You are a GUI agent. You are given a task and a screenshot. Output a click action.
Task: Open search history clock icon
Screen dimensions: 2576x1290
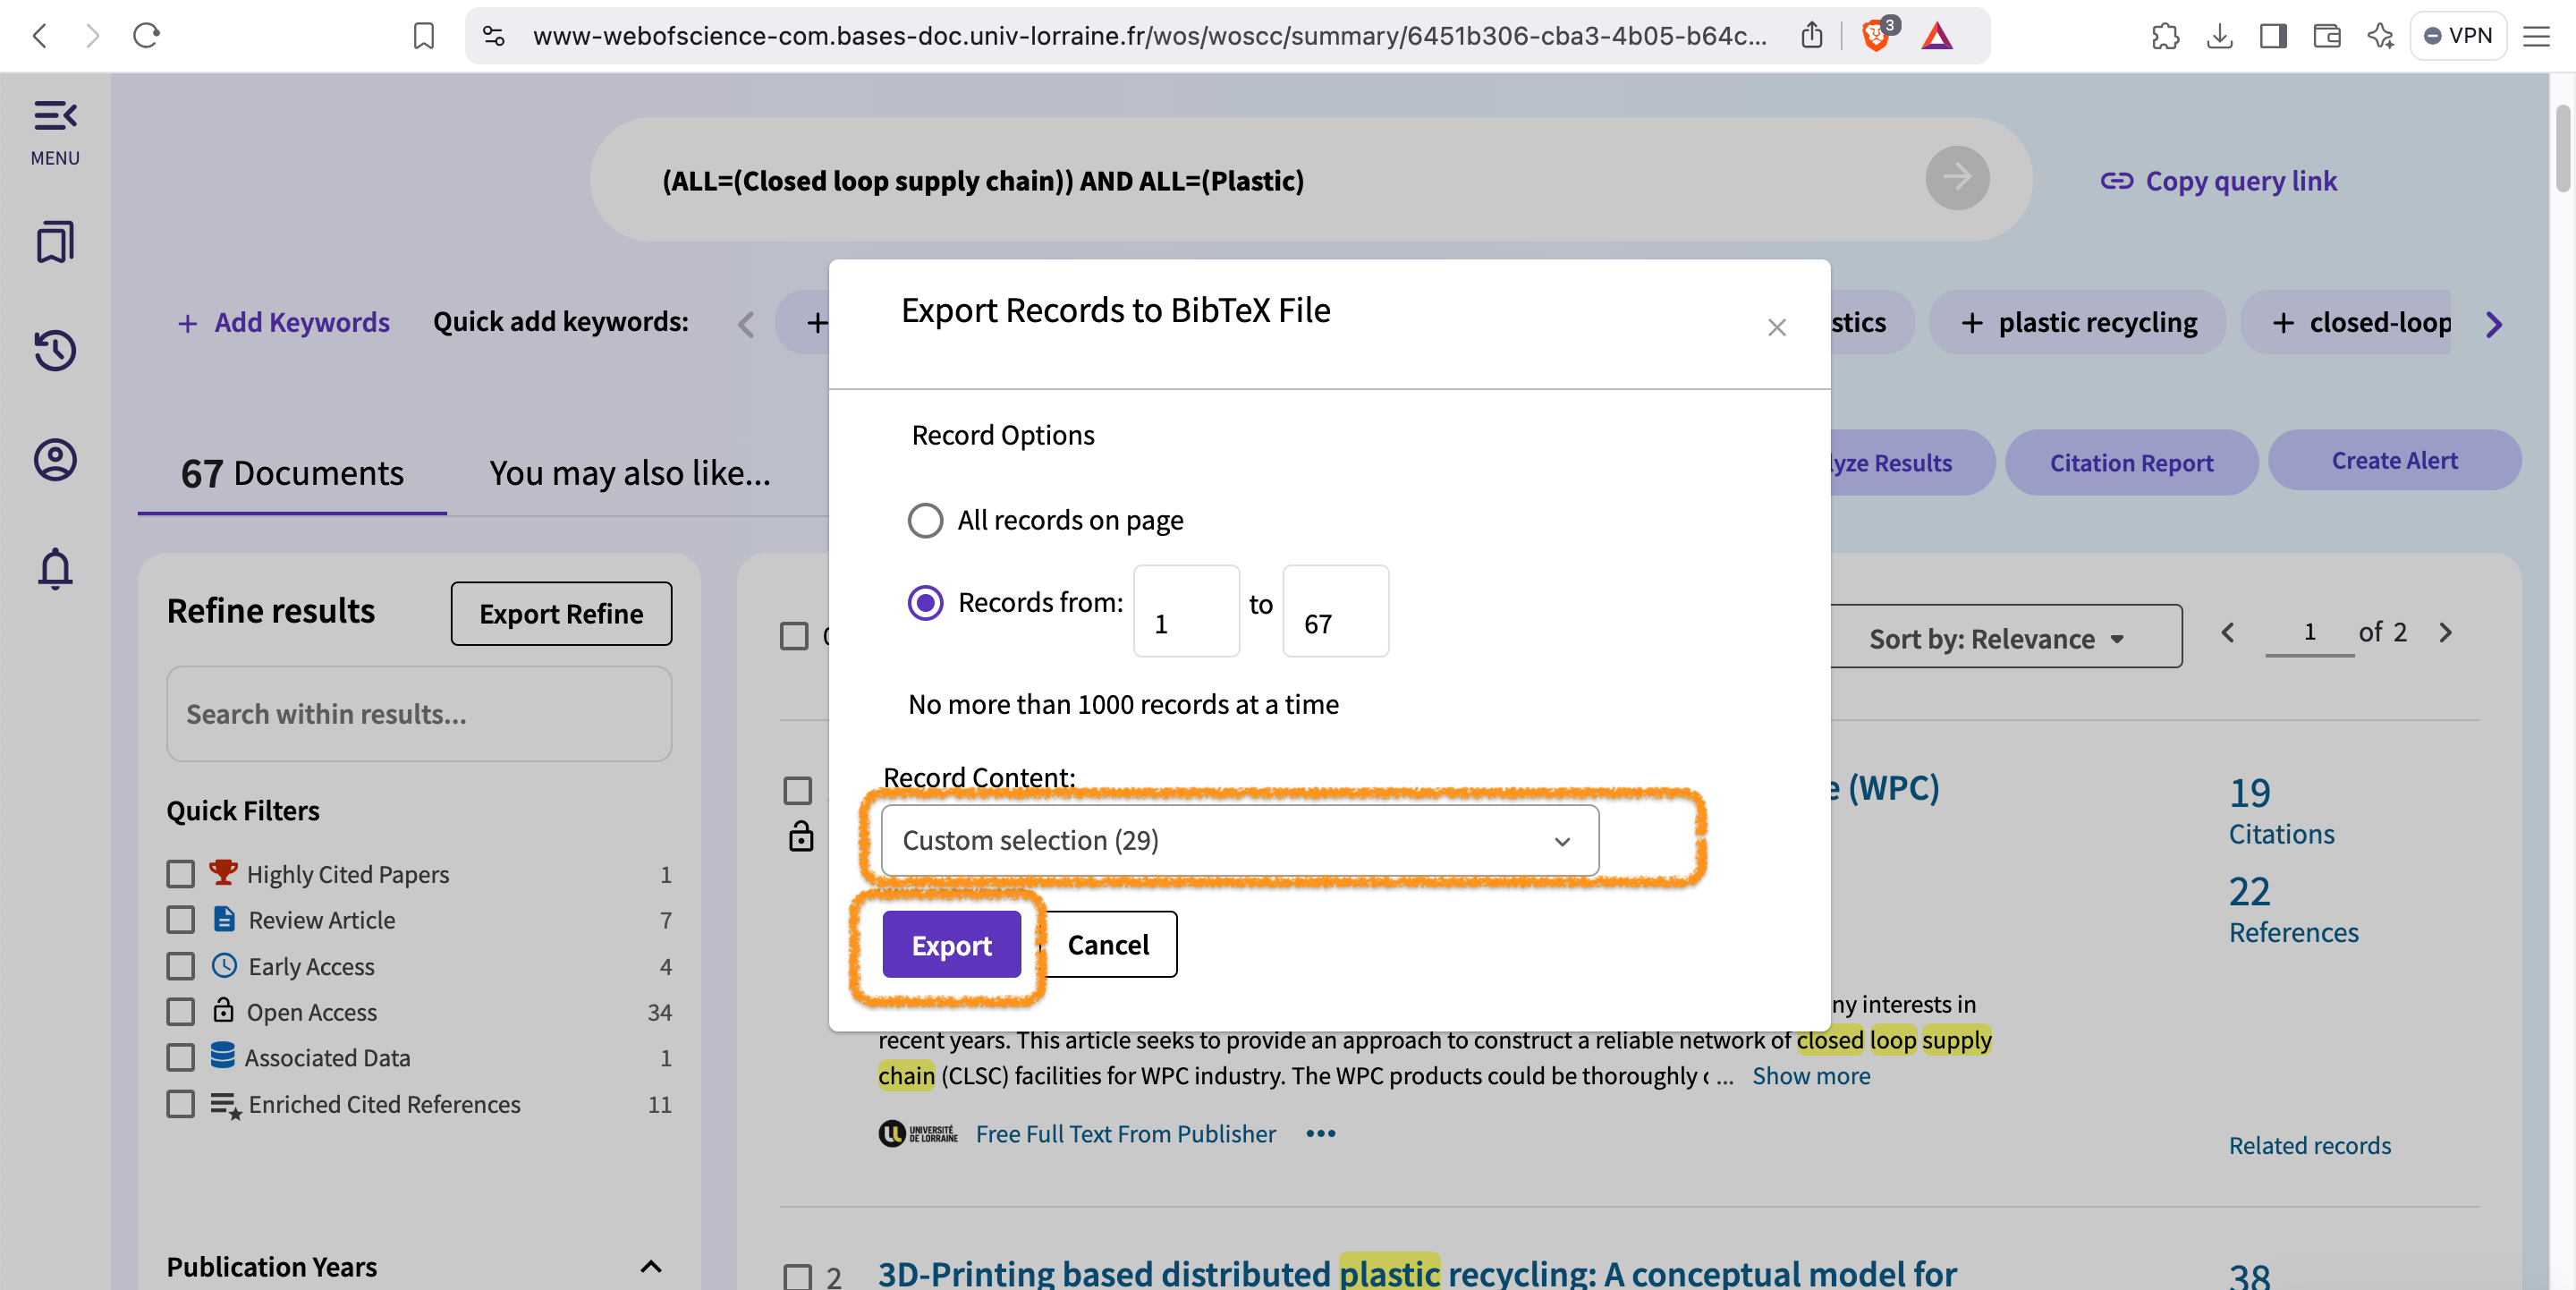point(55,350)
